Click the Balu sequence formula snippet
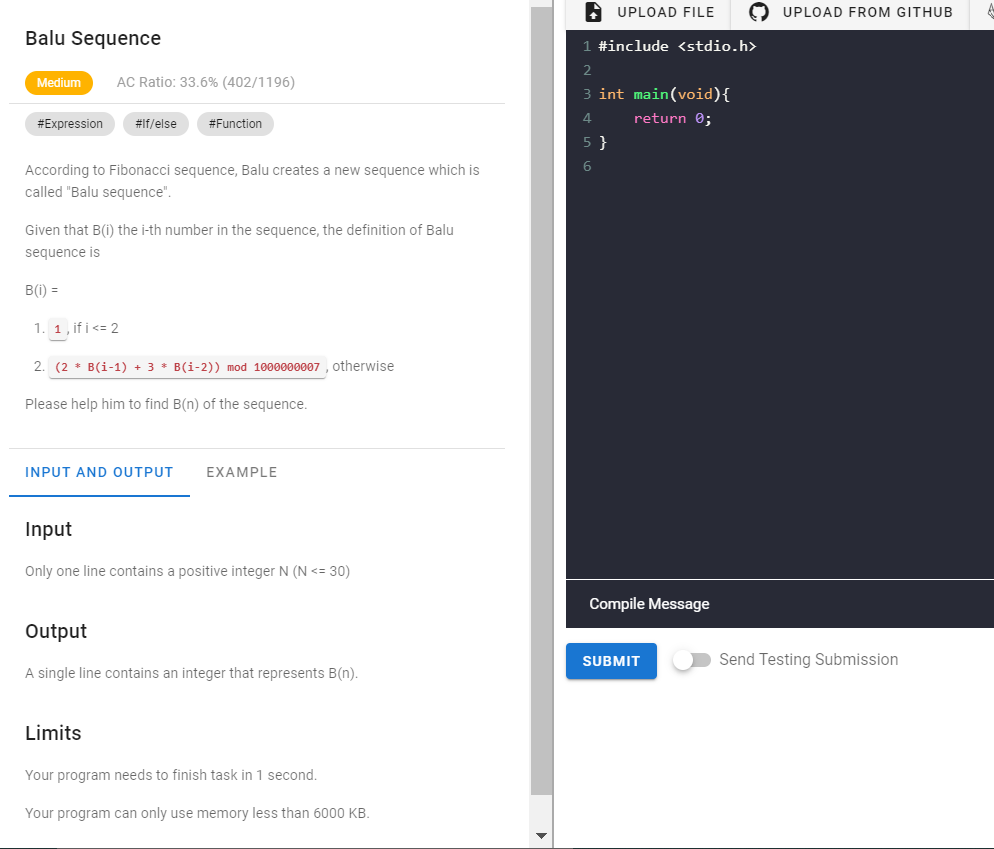Screen dimensions: 994x849 pos(186,366)
